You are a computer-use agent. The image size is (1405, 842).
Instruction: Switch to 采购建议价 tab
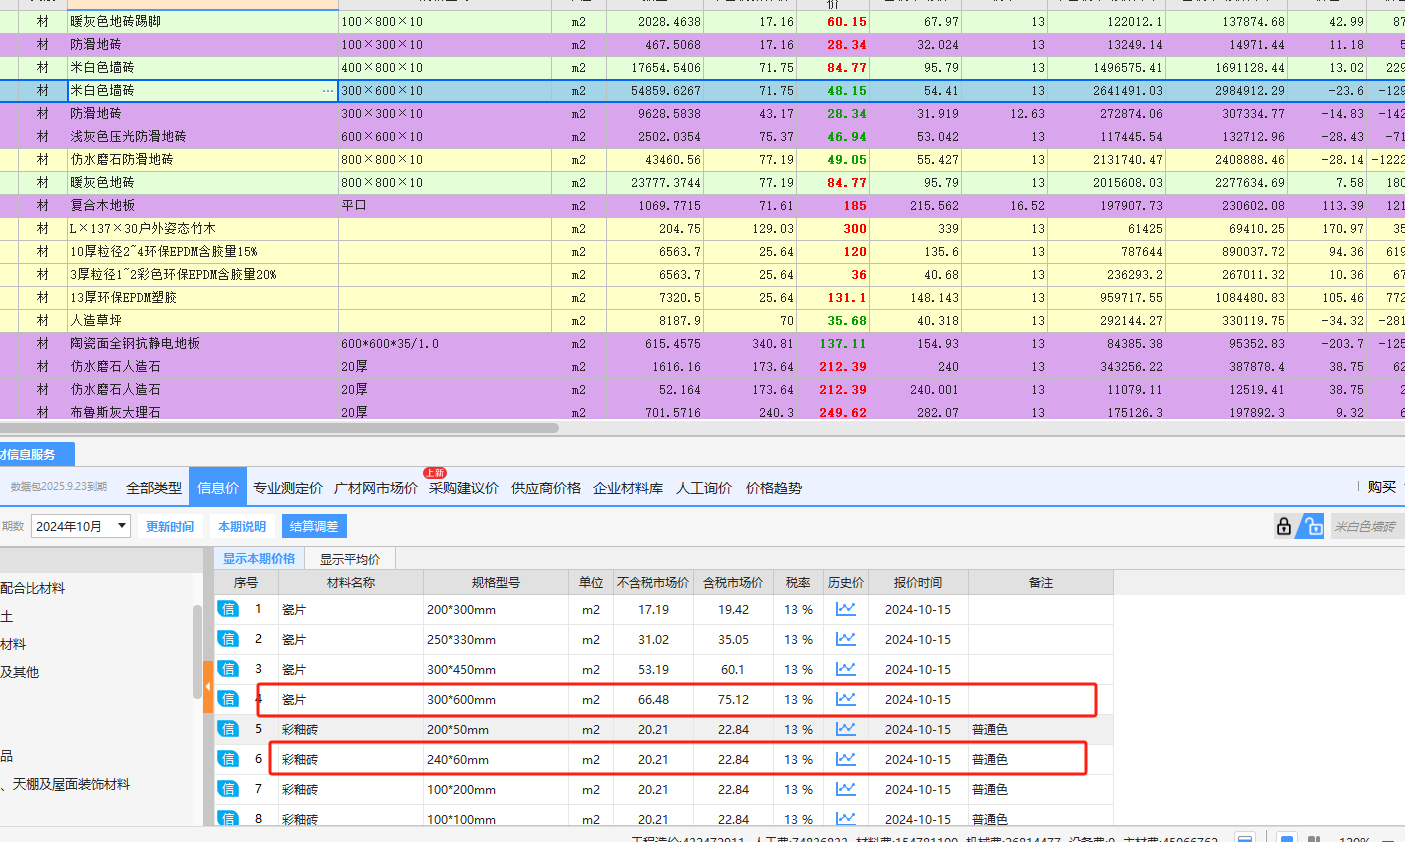pos(464,488)
